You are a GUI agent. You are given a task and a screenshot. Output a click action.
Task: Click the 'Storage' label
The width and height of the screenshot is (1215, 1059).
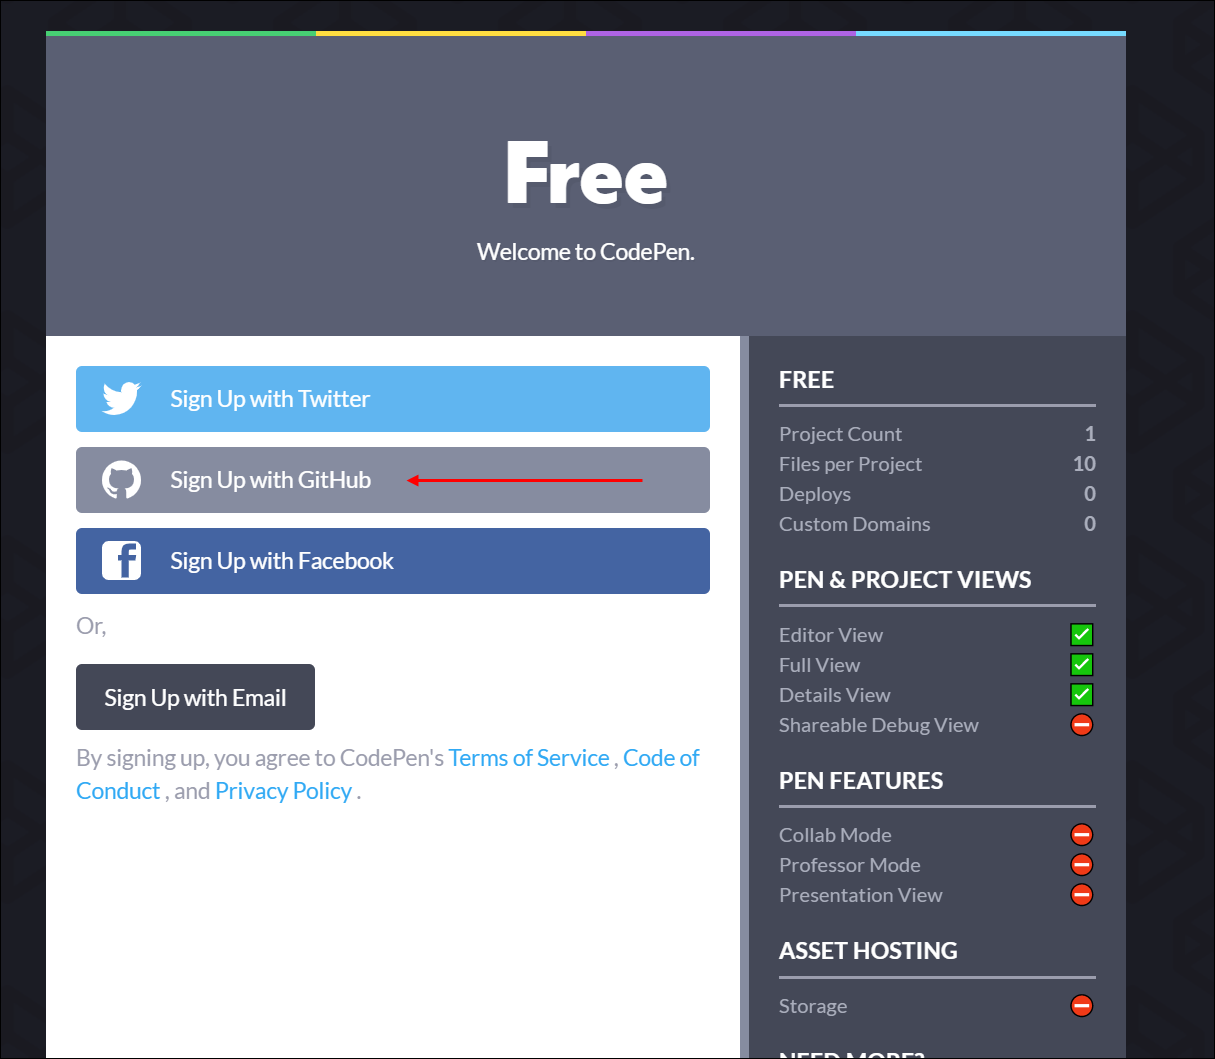pyautogui.click(x=813, y=1006)
